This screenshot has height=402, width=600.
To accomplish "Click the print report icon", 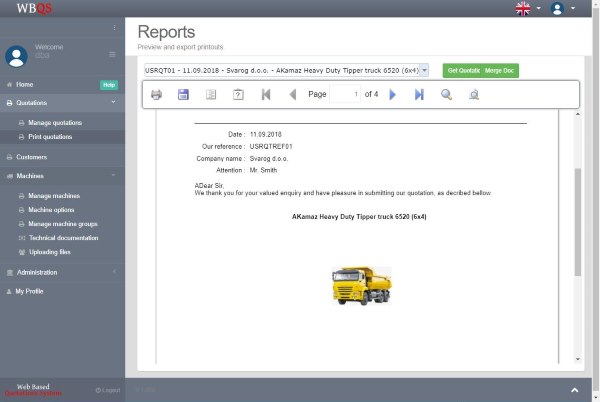I will (156, 94).
